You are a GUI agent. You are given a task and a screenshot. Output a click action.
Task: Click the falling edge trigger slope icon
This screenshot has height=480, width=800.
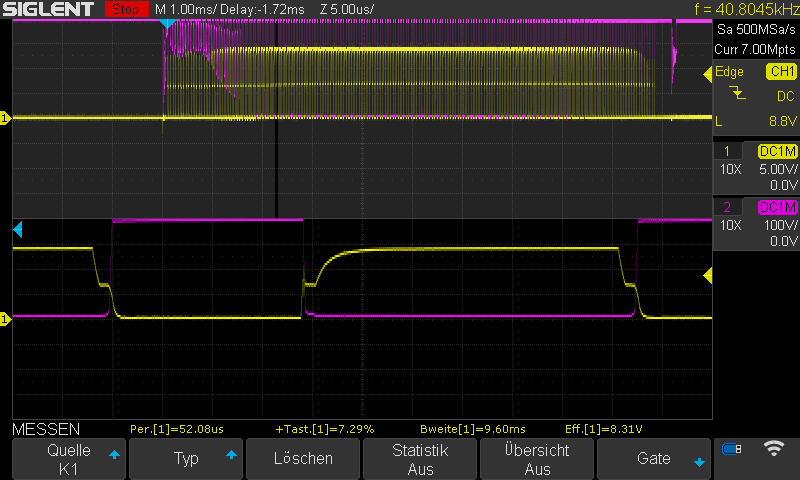pyautogui.click(x=737, y=93)
